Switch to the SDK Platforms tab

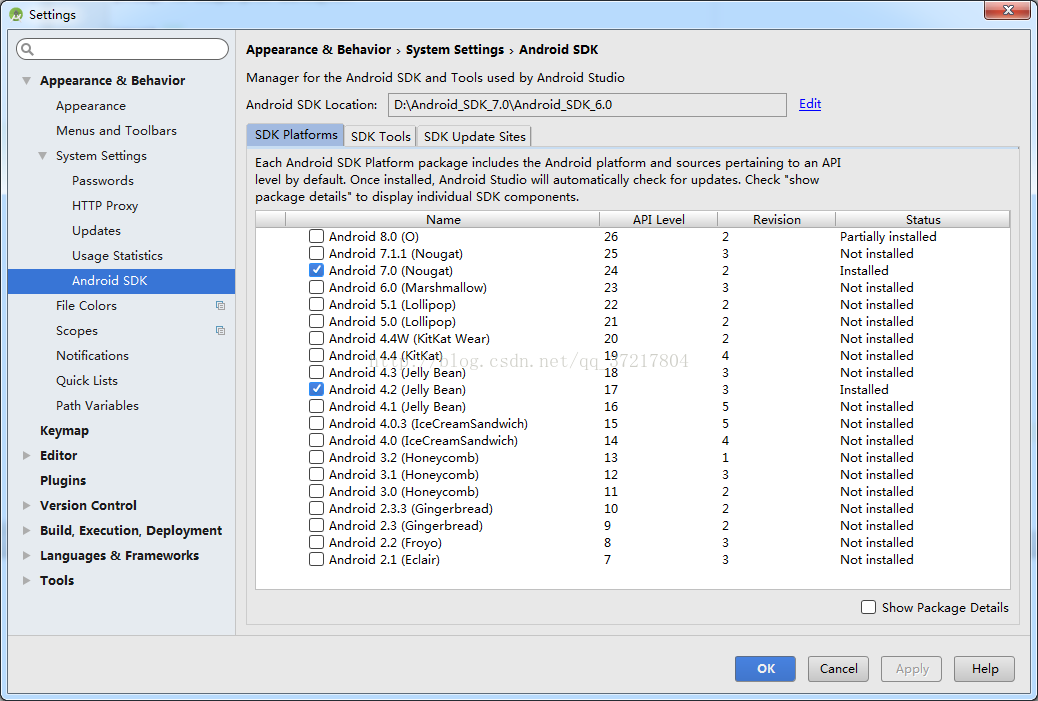295,135
